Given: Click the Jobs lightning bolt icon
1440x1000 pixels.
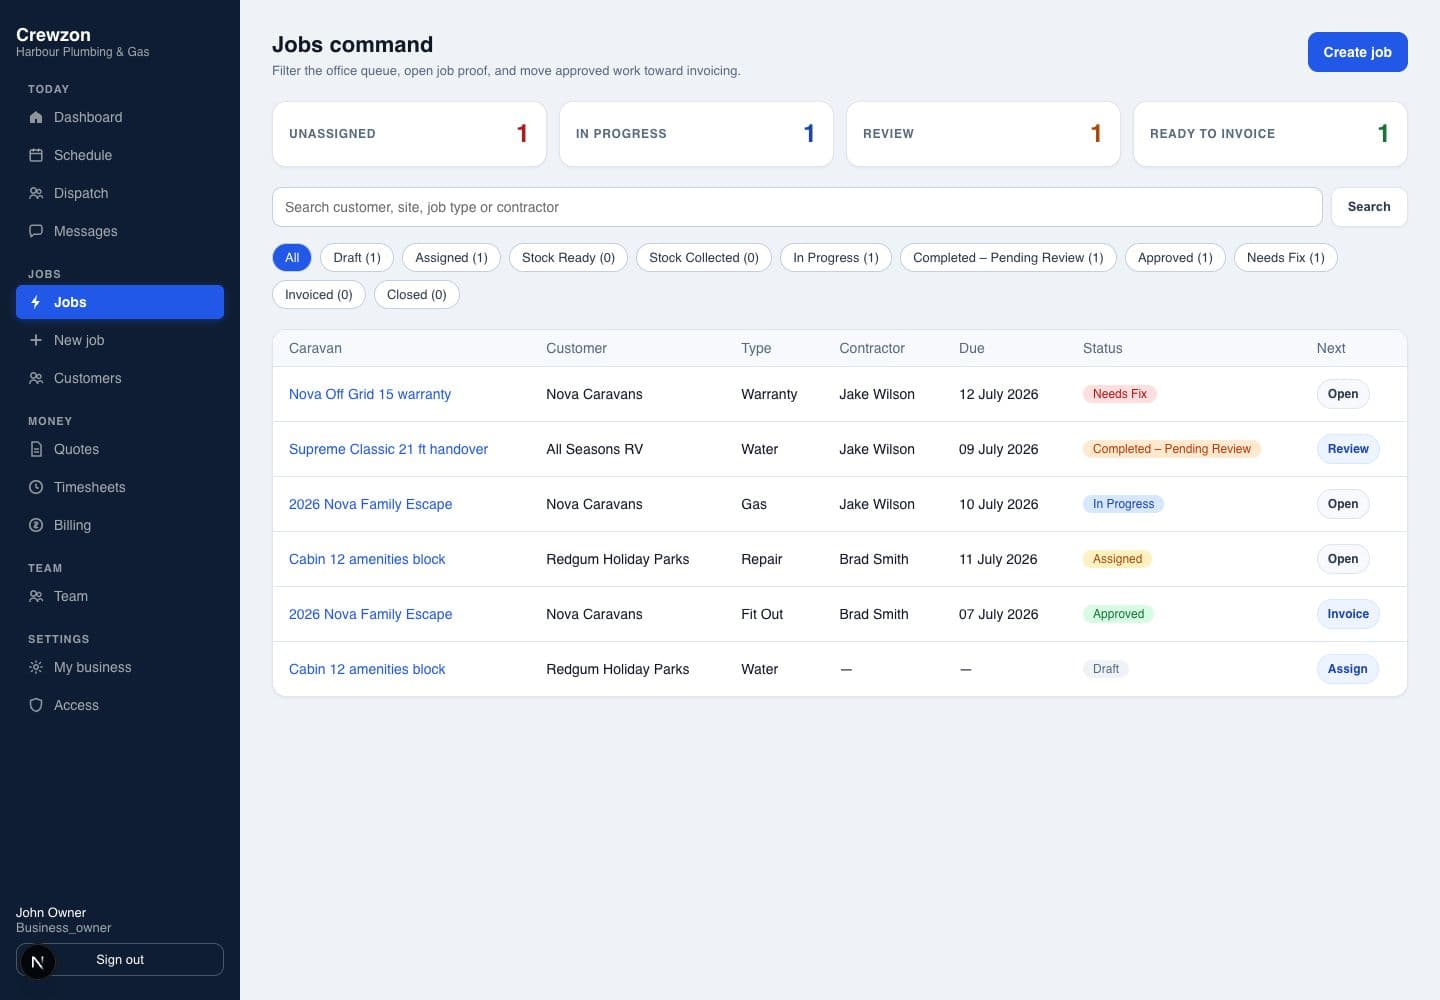Looking at the screenshot, I should 36,302.
